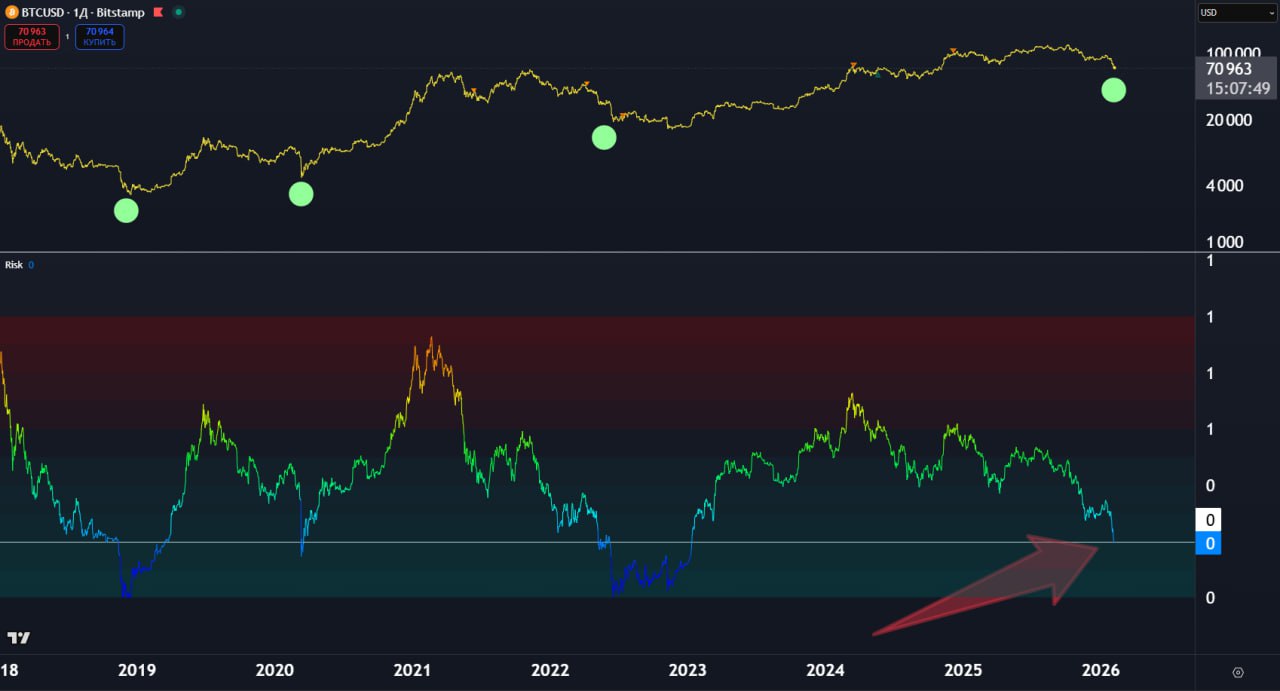Open the USD currency dropdown
Screen dimensions: 1280x691
click(1237, 13)
